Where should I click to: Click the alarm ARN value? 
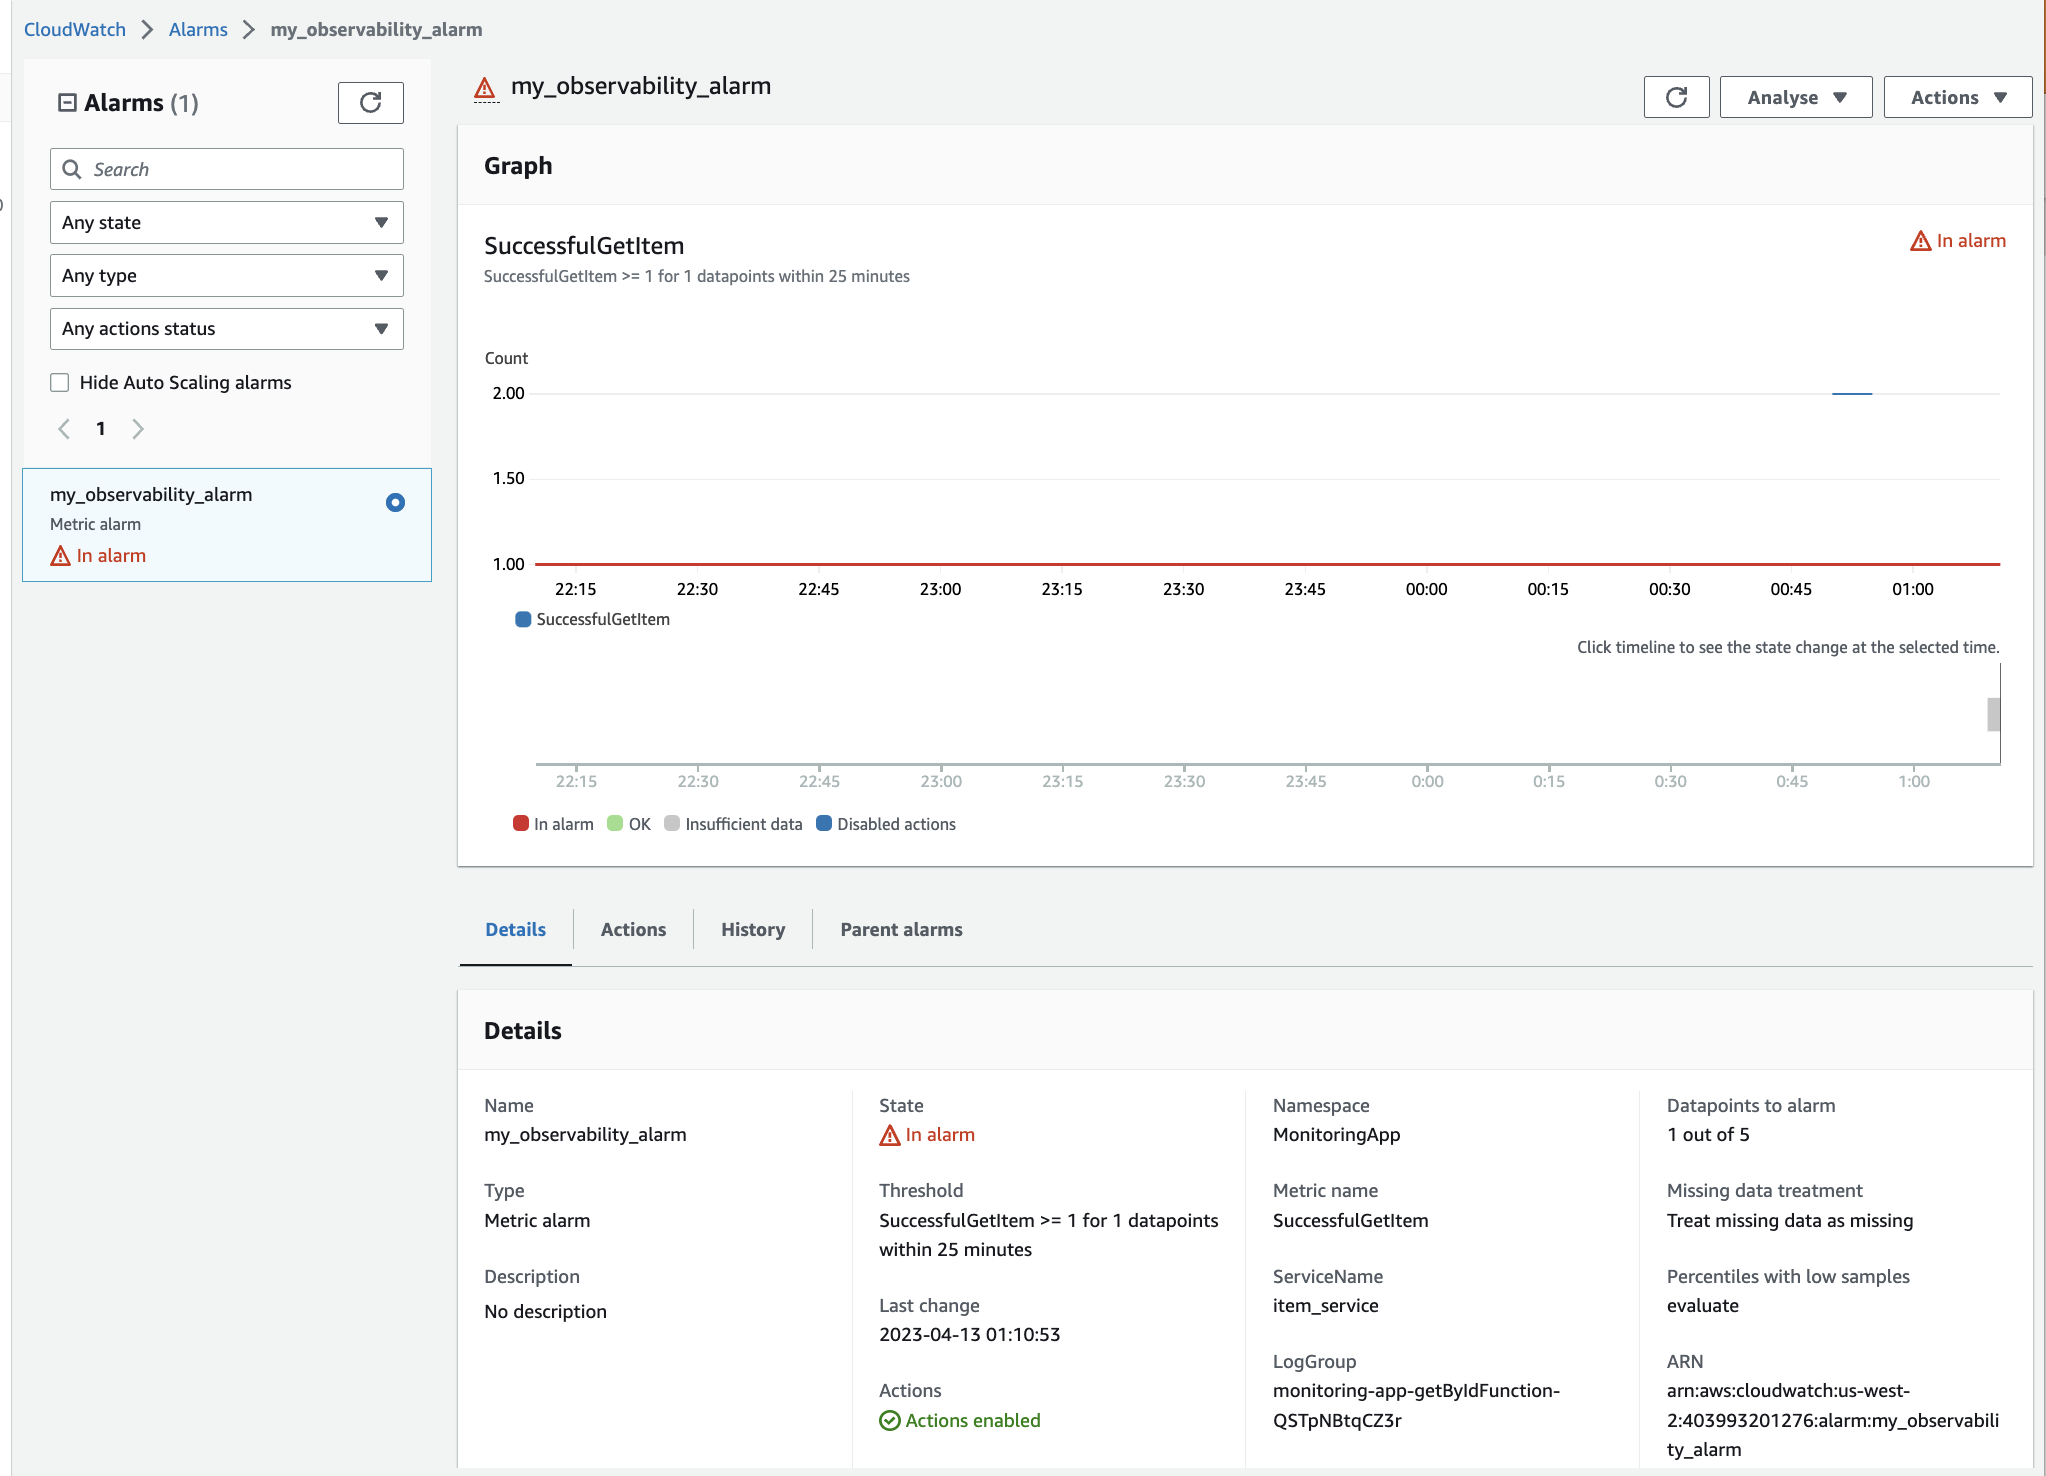[1833, 1421]
